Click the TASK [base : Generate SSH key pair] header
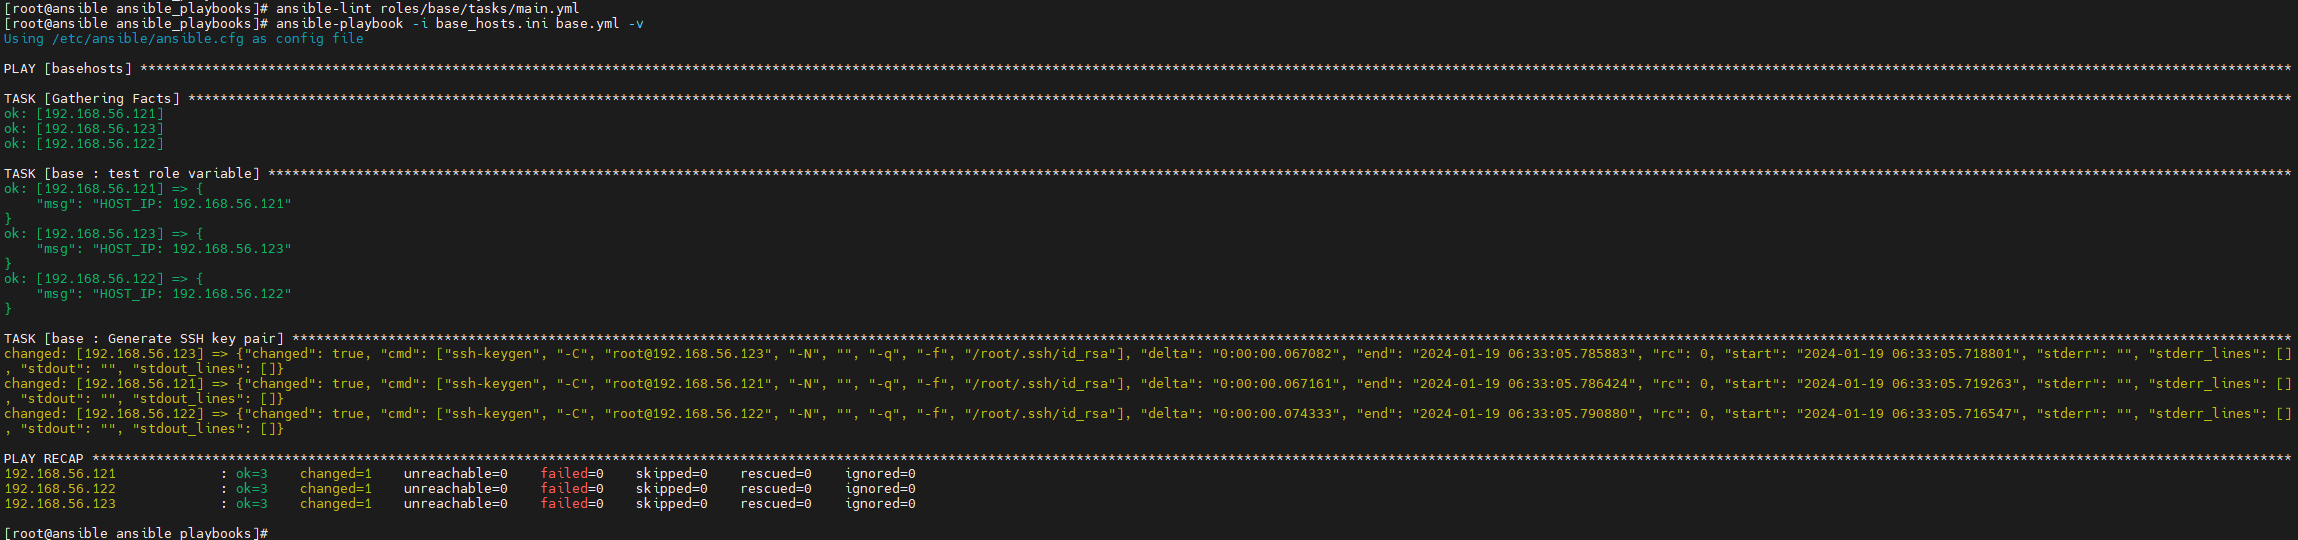 (x=144, y=338)
